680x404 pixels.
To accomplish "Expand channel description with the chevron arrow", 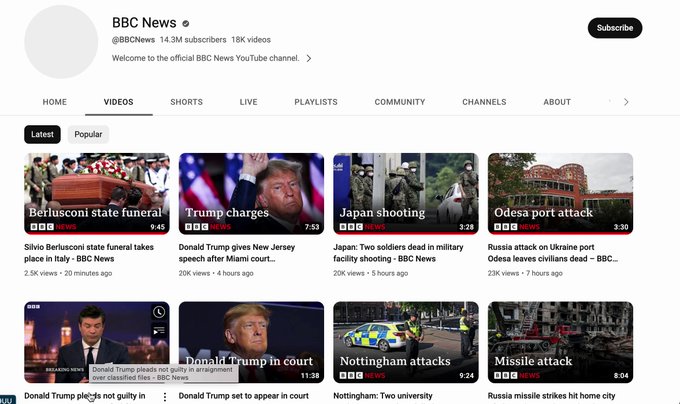I will point(309,58).
